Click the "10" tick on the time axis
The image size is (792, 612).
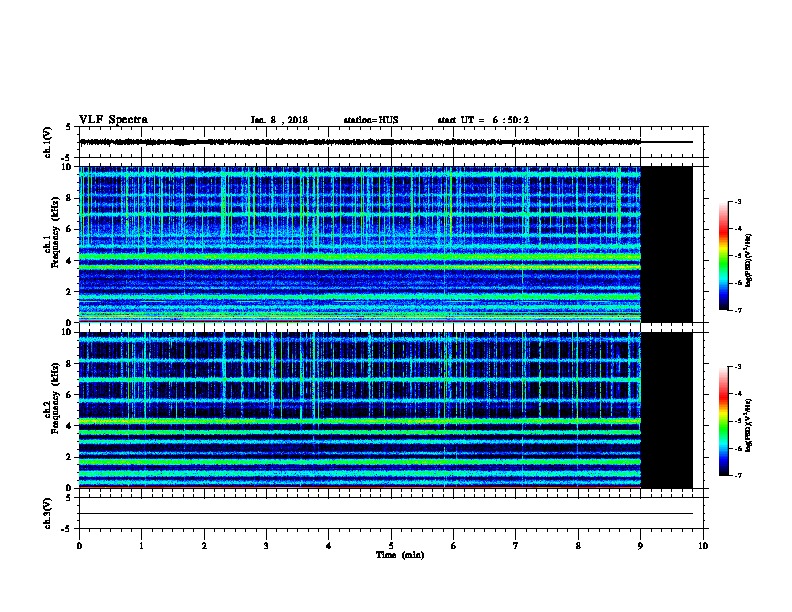[x=703, y=546]
